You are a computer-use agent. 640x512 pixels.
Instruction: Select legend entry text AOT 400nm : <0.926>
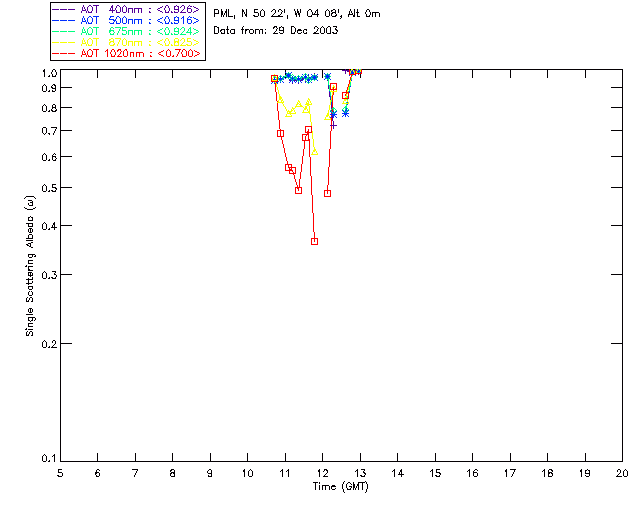pyautogui.click(x=140, y=9)
